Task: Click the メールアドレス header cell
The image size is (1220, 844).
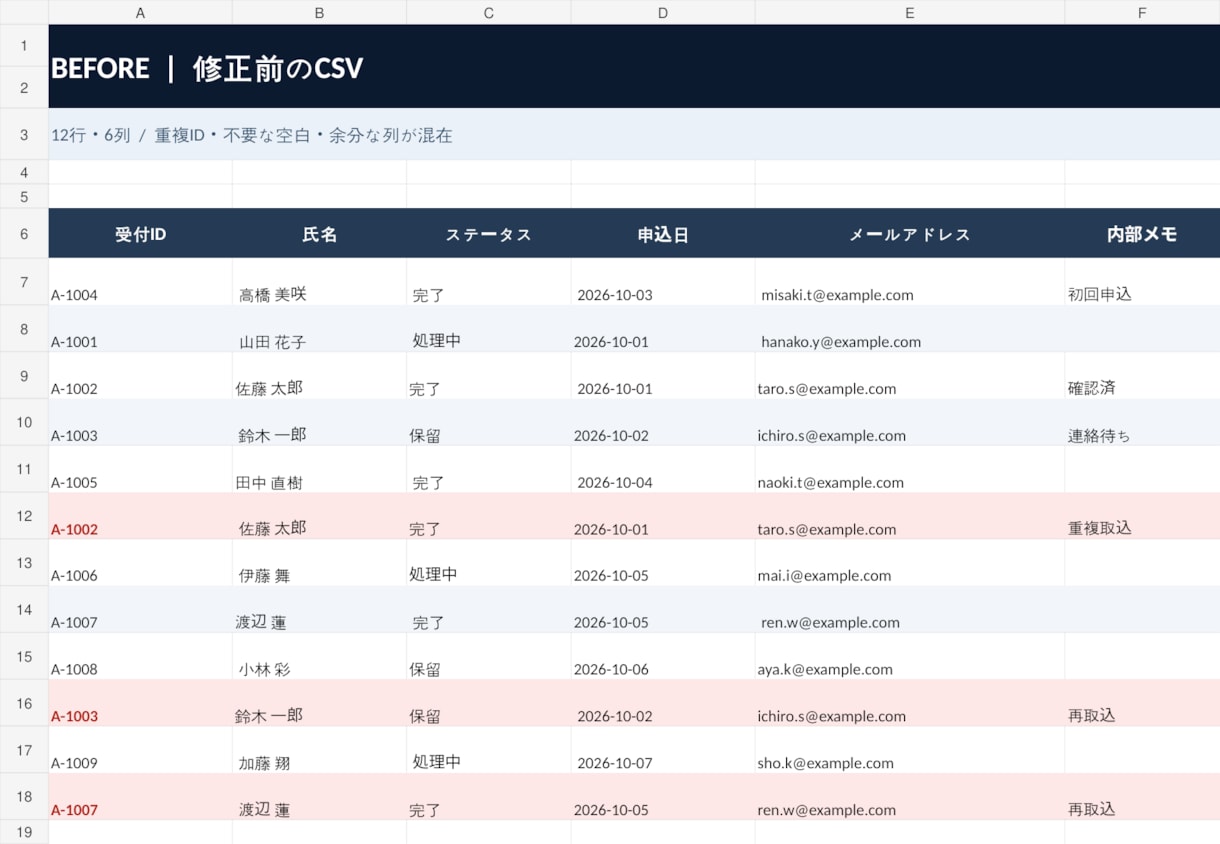Action: 910,234
